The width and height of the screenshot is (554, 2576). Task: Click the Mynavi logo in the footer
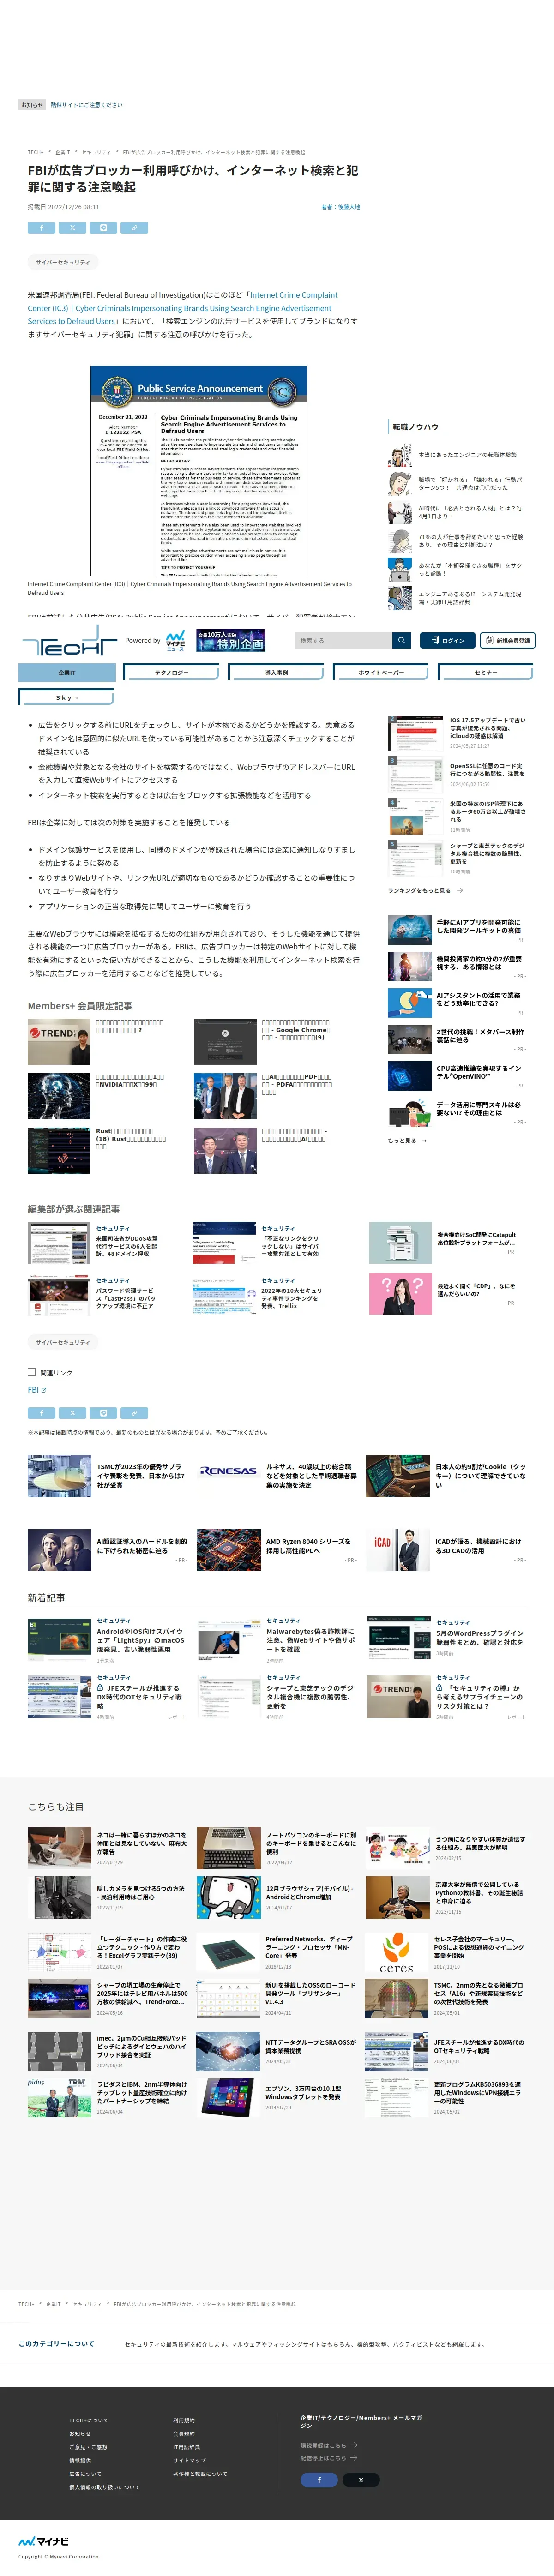[44, 2541]
